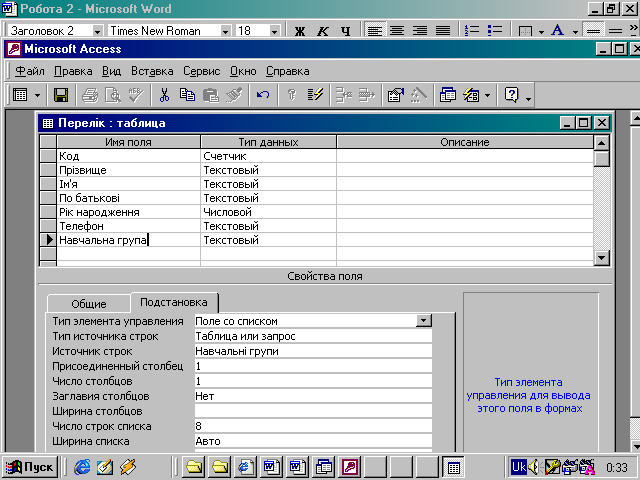Open dropdown arrow of Поле со списком
Viewport: 640px width, 480px height.
pos(424,321)
